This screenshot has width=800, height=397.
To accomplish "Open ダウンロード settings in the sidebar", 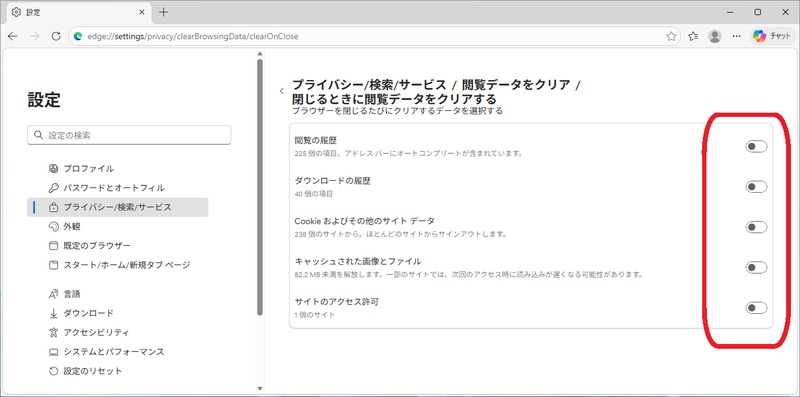I will tap(117, 313).
